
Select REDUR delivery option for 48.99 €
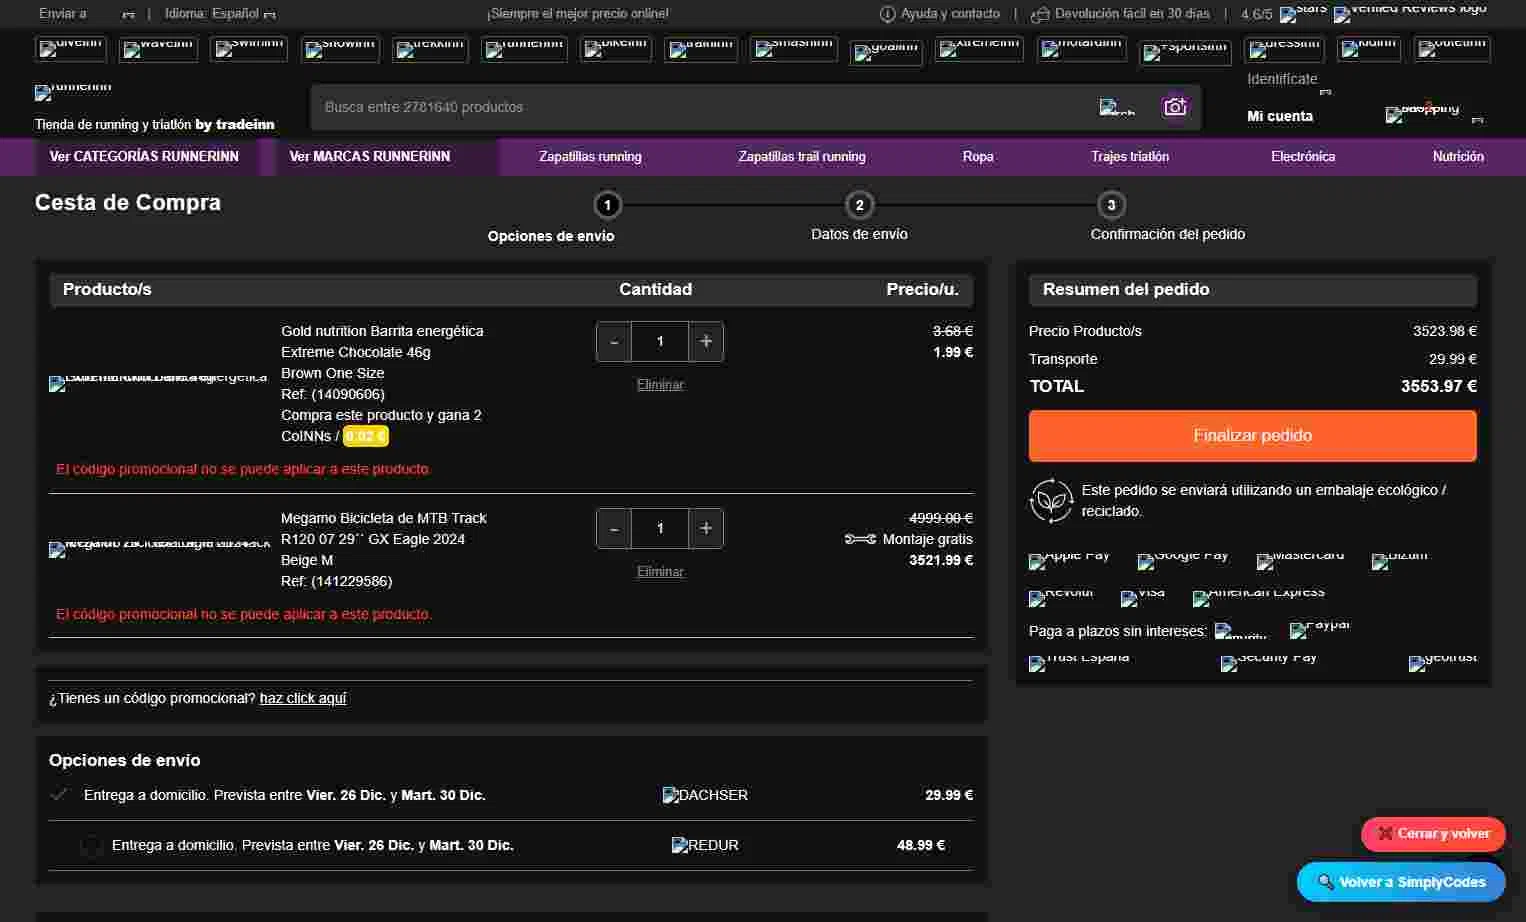[x=510, y=845]
